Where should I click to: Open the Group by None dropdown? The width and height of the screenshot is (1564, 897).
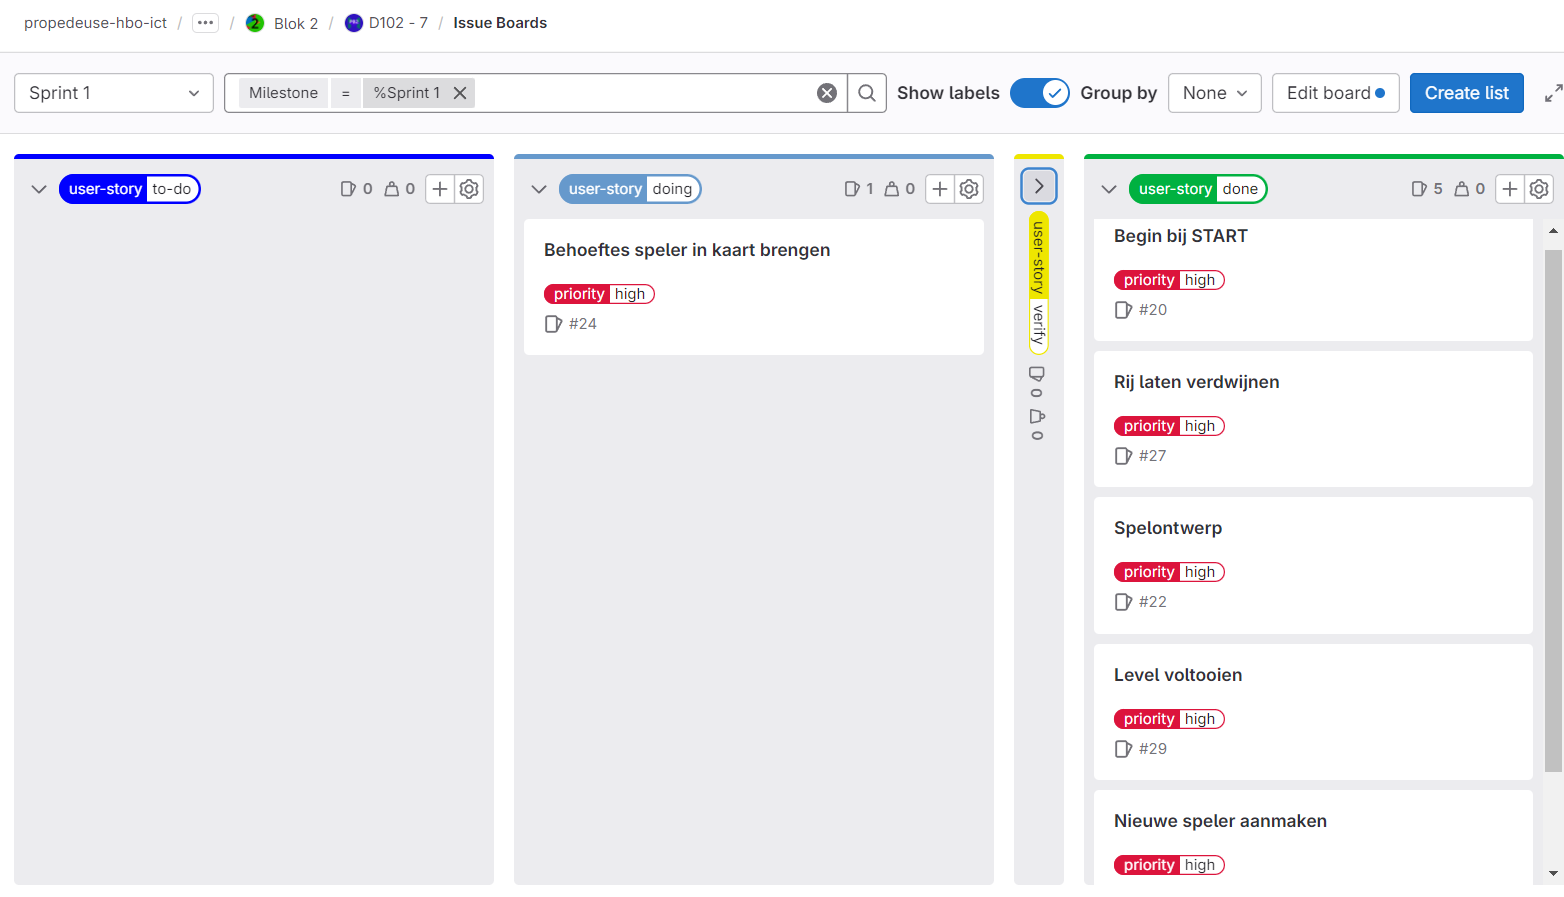(x=1214, y=93)
